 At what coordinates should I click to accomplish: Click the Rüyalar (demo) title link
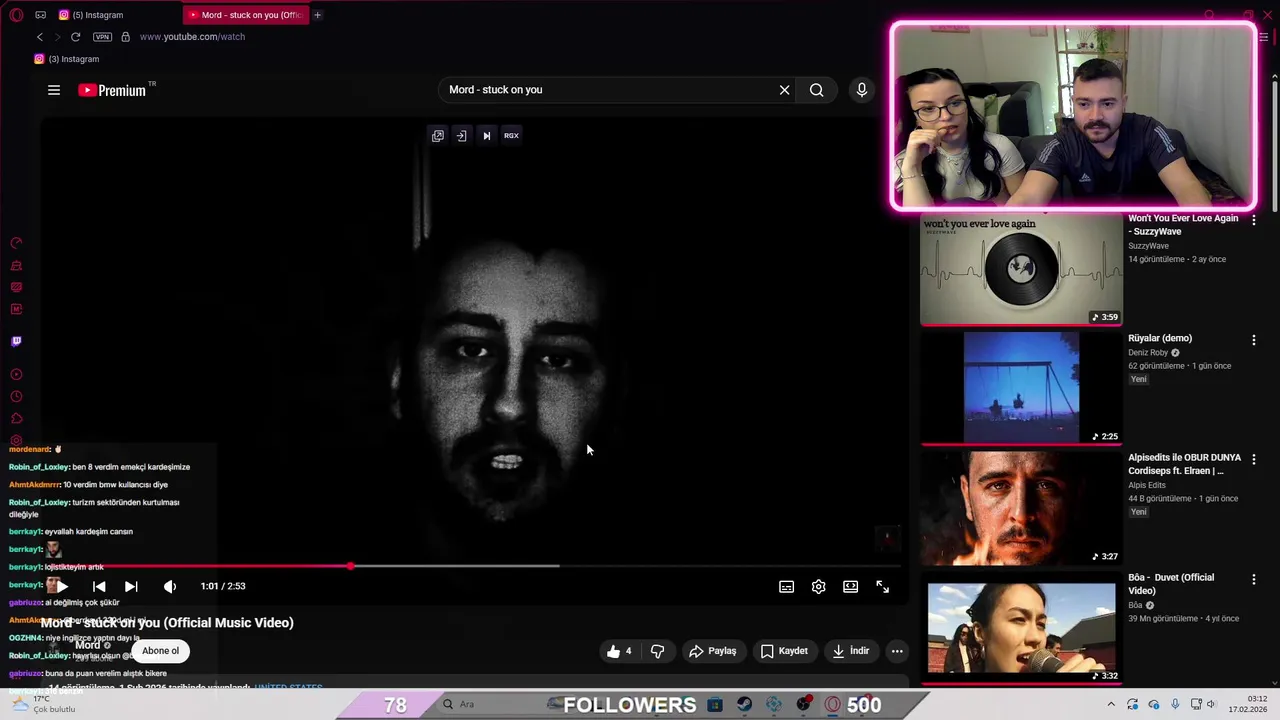click(1160, 338)
